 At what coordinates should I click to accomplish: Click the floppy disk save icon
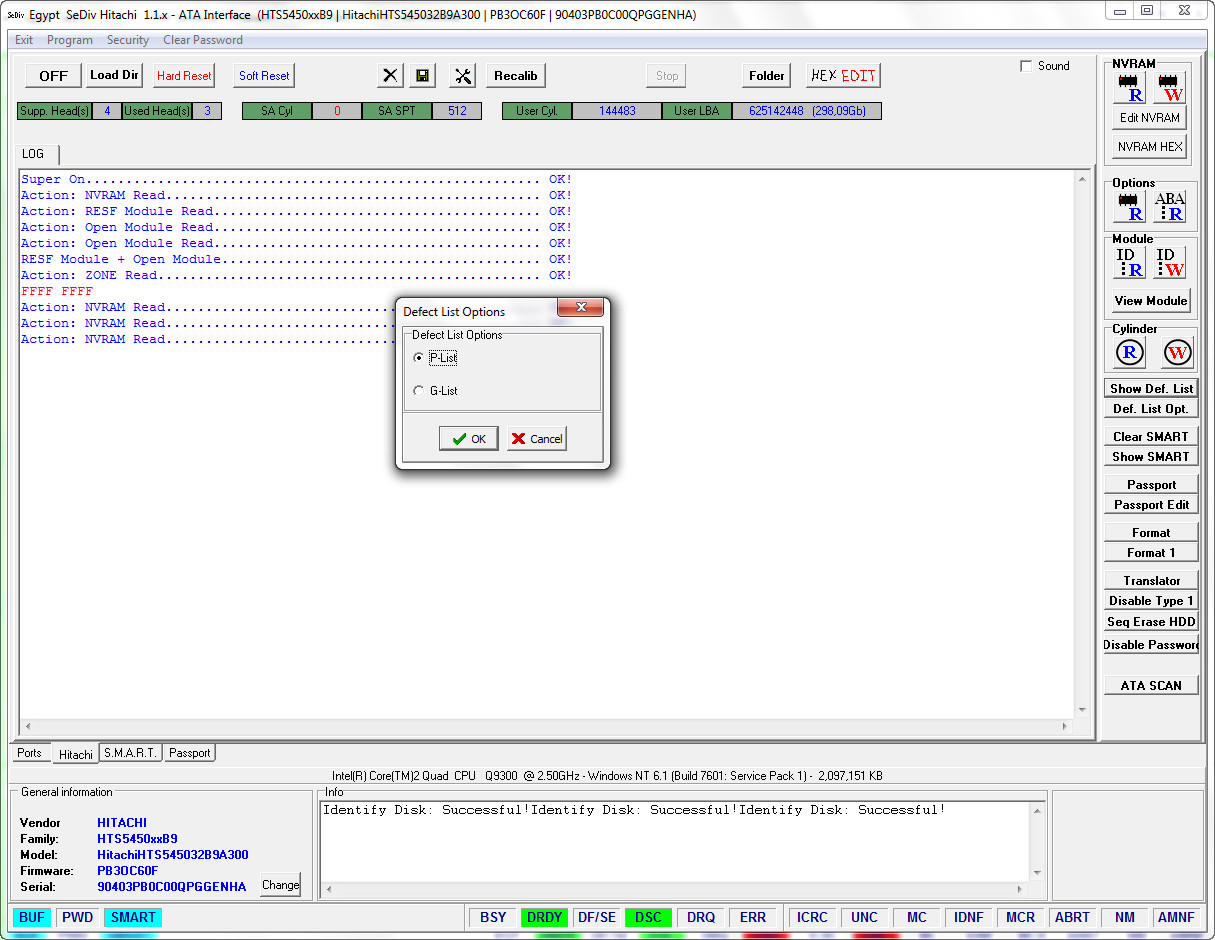(x=423, y=76)
